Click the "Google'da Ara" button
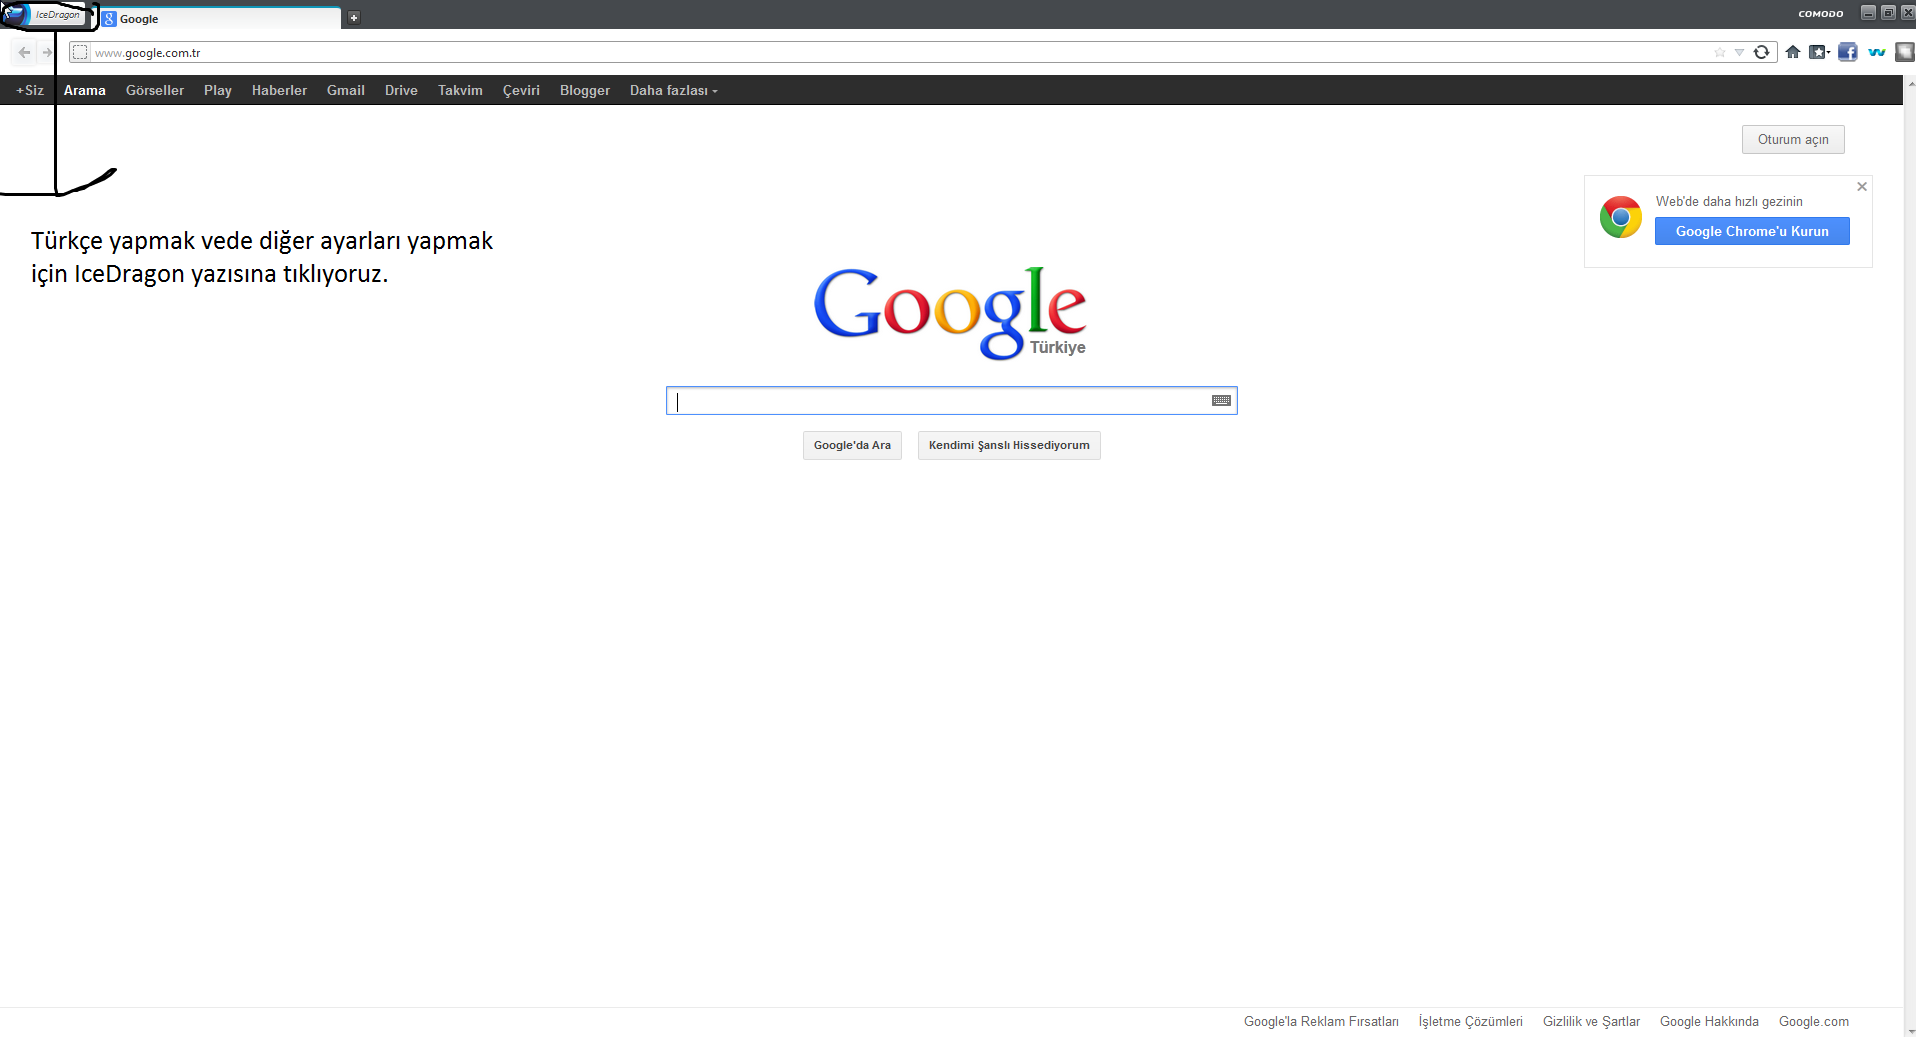 (x=852, y=446)
